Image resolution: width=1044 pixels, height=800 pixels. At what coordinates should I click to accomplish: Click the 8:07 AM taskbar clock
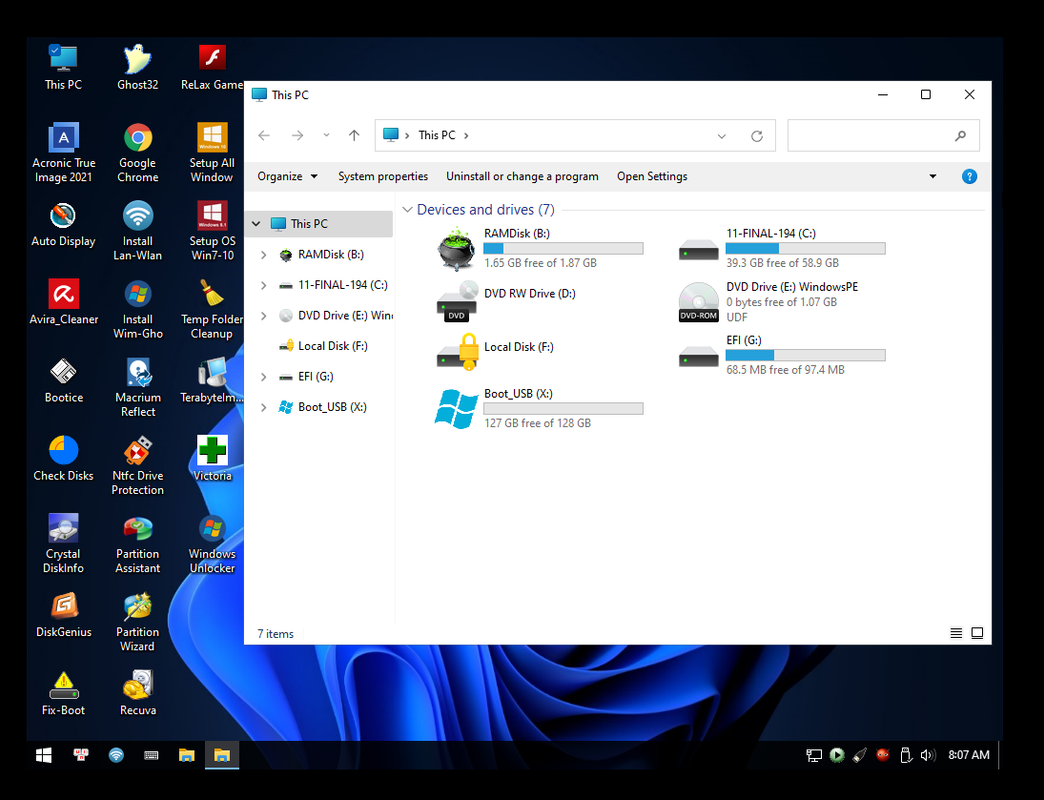click(968, 755)
